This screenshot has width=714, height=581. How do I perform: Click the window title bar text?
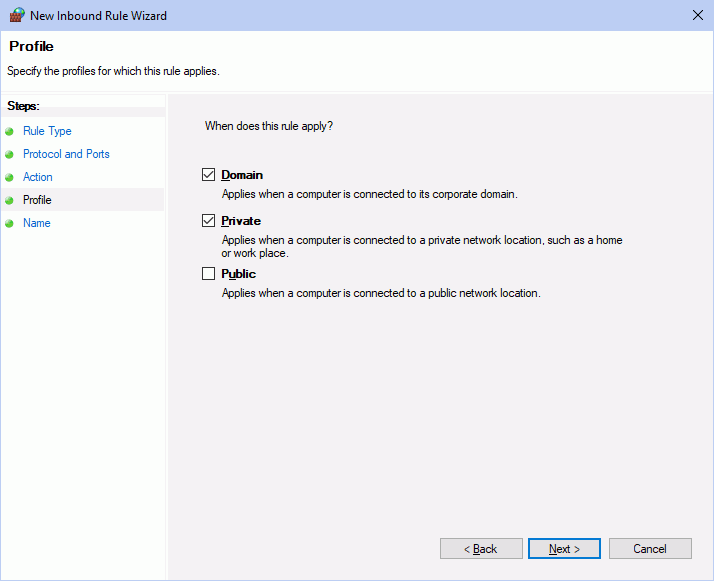99,15
